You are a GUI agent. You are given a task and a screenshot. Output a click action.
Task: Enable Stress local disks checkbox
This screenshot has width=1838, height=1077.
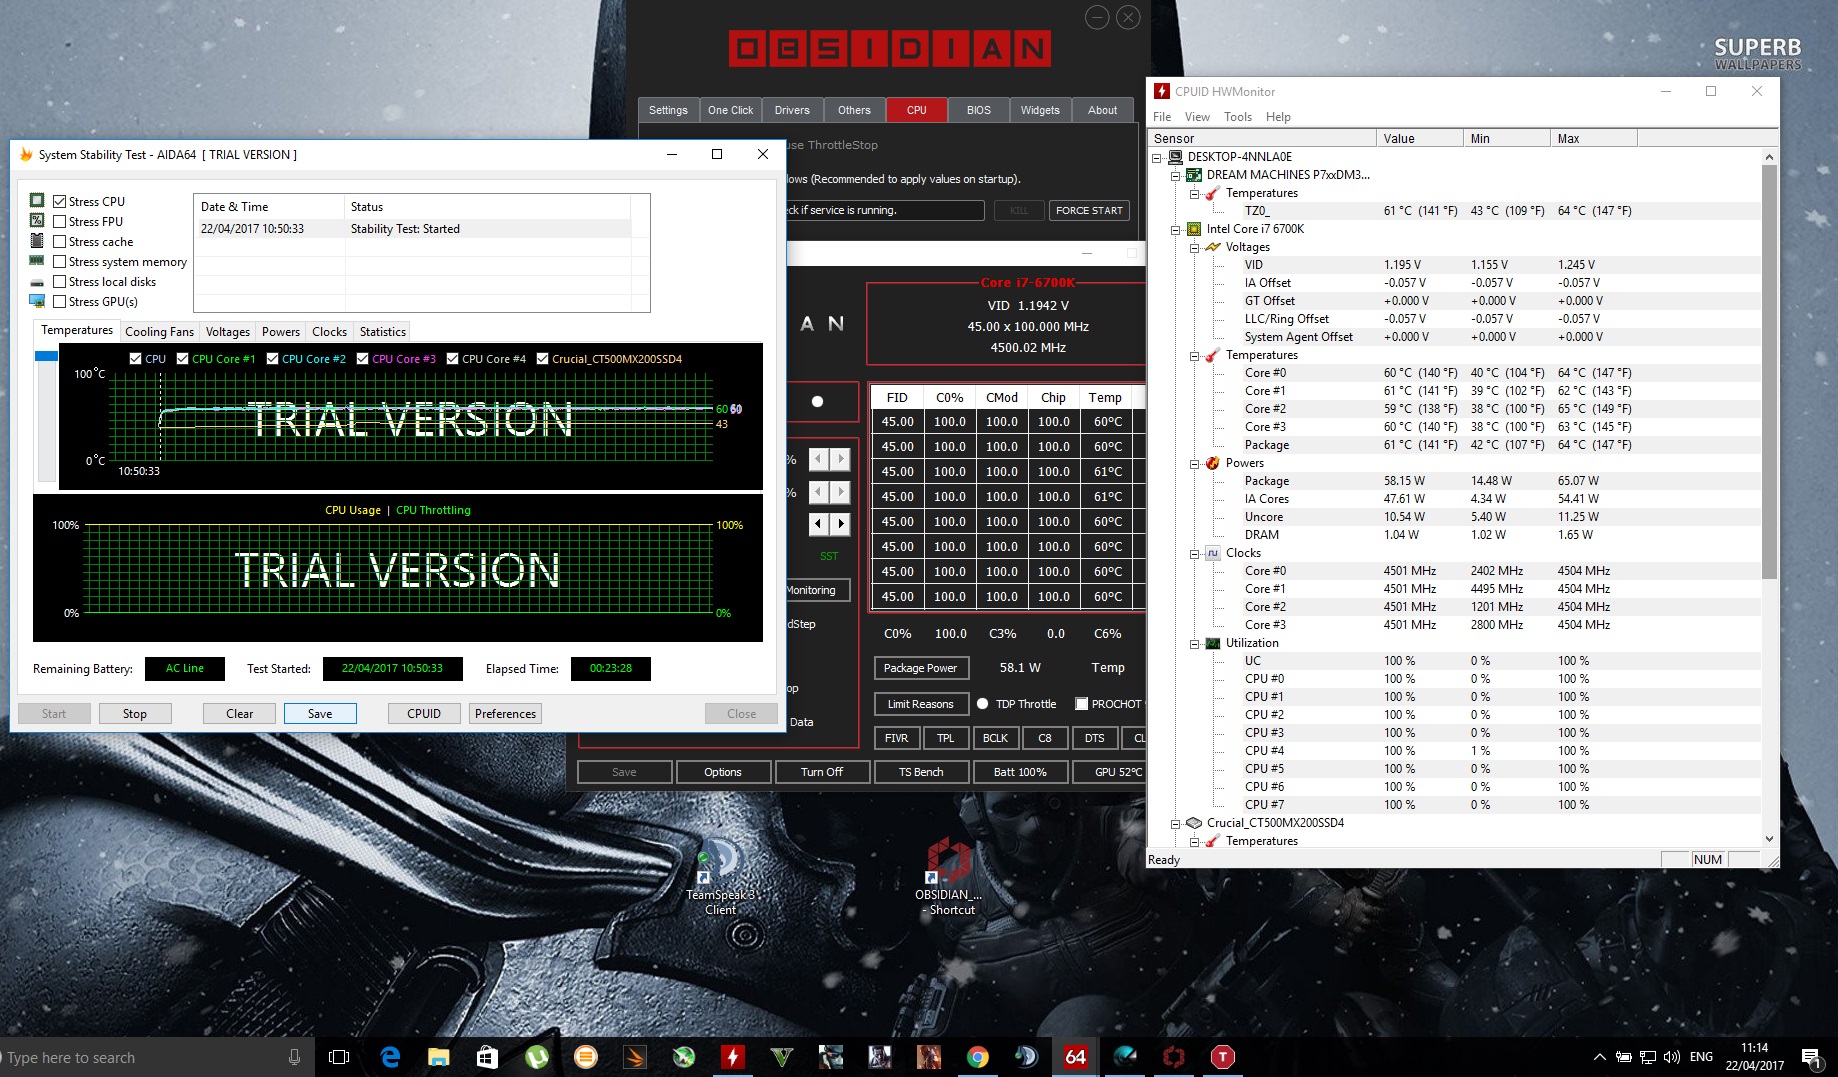[60, 281]
